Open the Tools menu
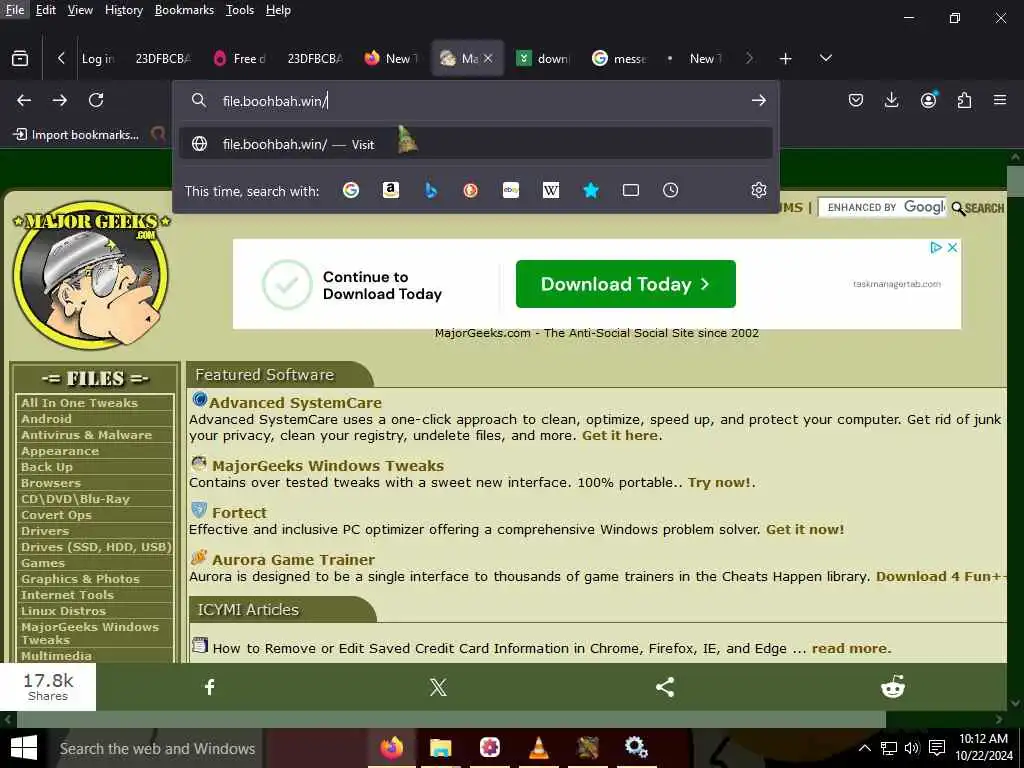The height and width of the screenshot is (768, 1024). click(x=240, y=10)
